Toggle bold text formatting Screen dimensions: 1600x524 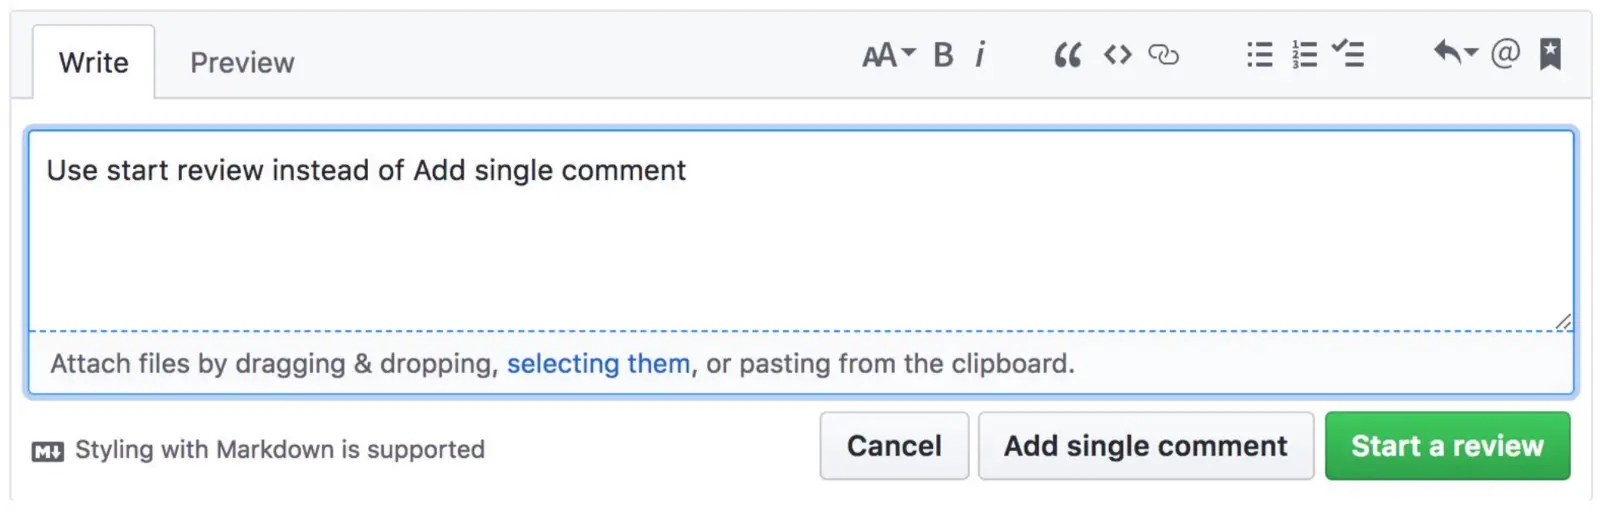point(943,55)
